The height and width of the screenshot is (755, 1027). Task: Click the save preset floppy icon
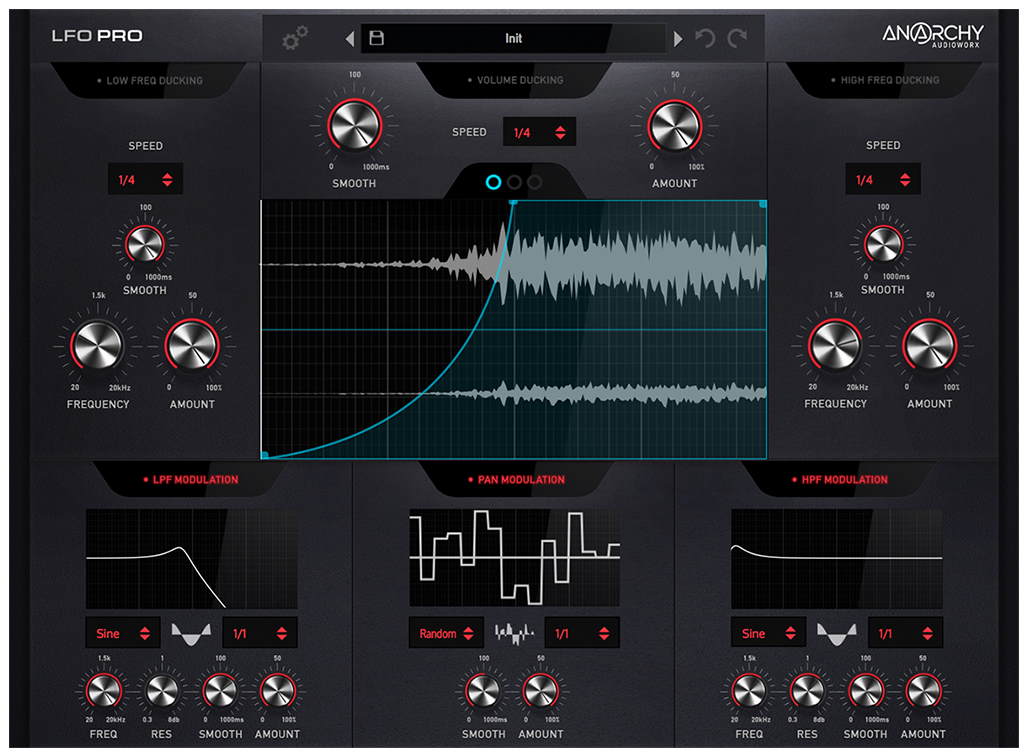[377, 38]
